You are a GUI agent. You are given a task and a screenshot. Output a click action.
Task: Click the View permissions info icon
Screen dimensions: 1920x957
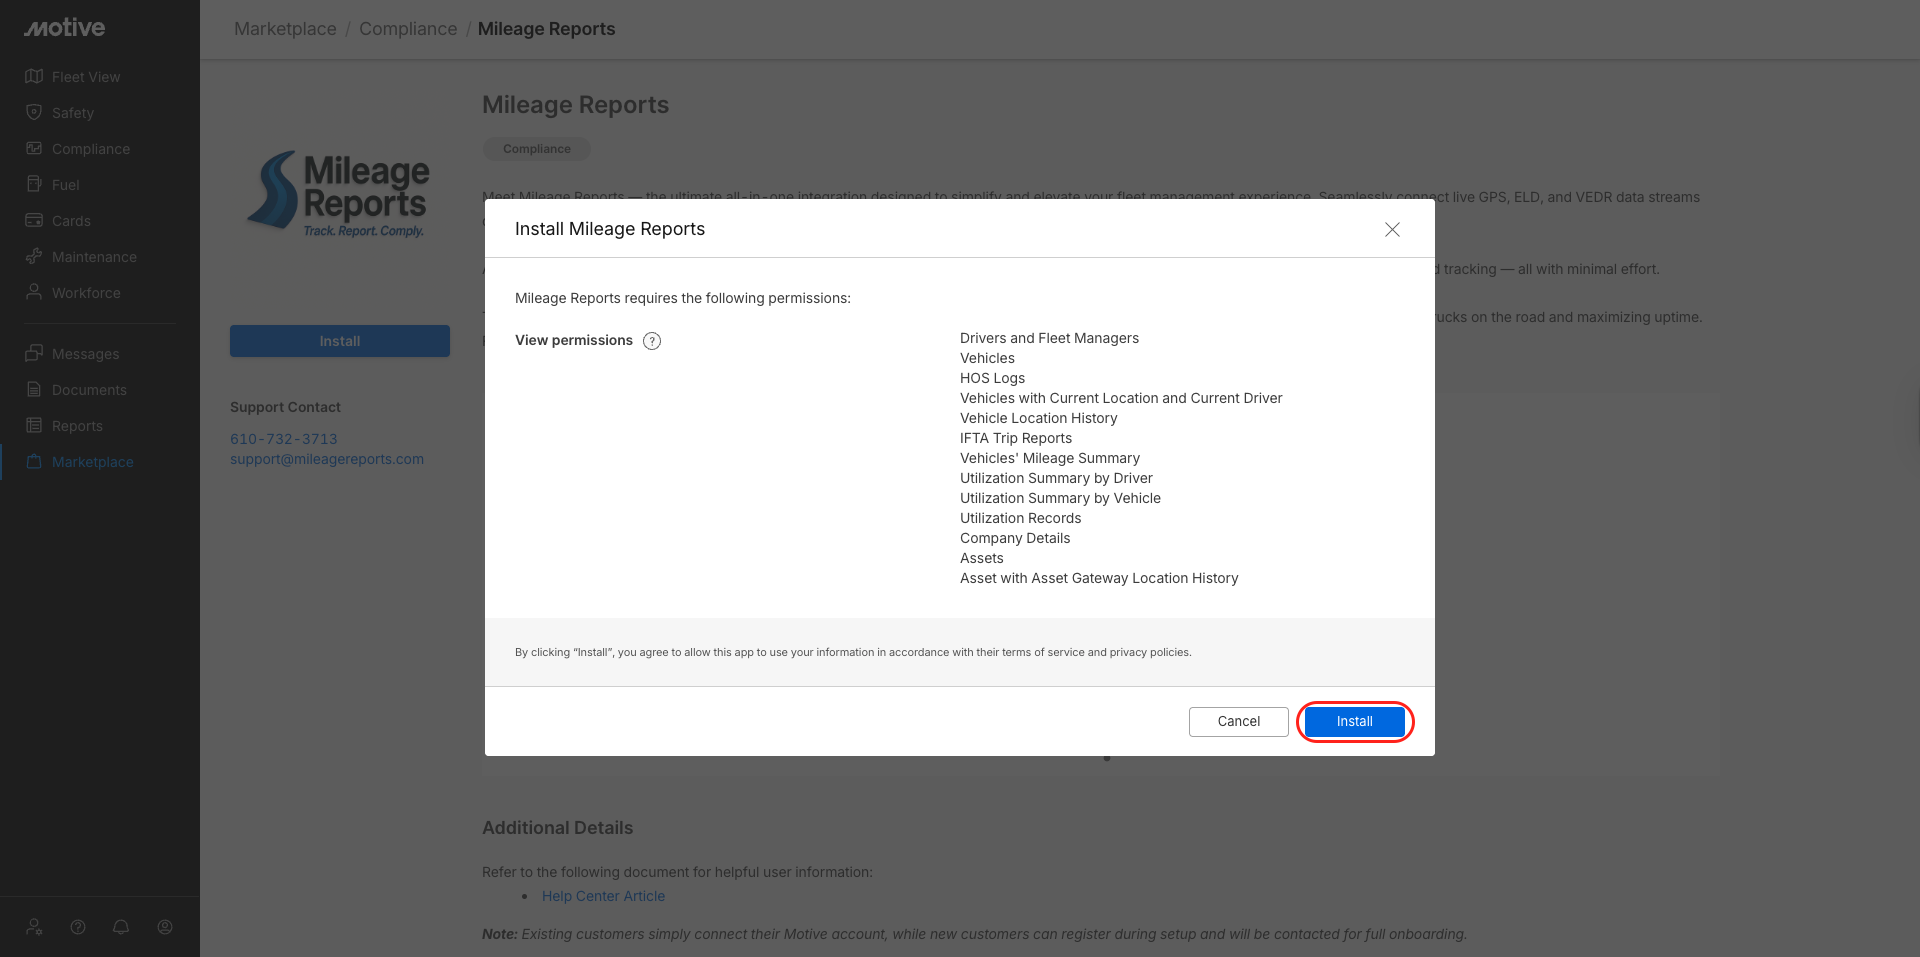coord(652,341)
